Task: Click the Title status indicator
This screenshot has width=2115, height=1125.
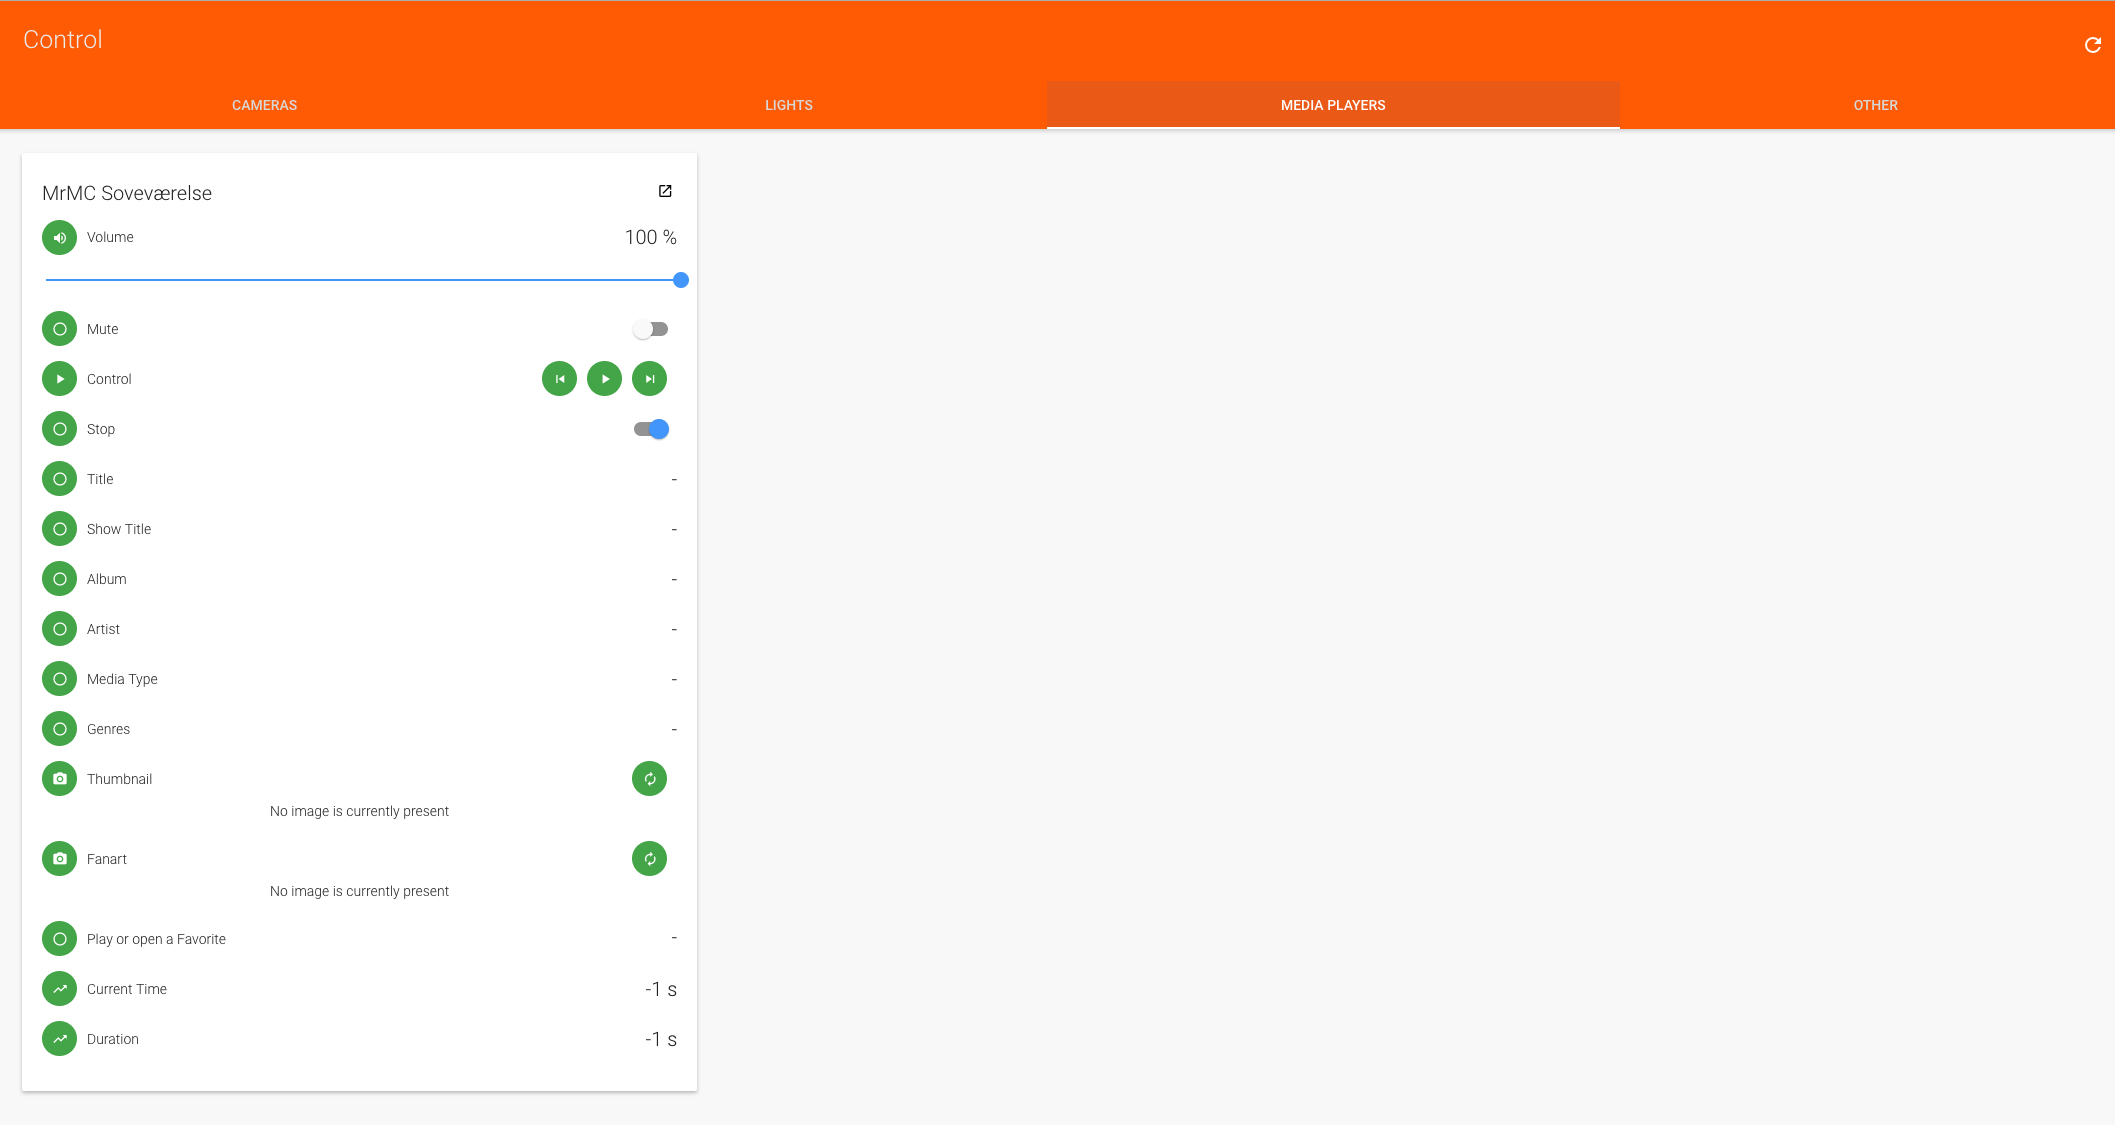Action: pos(59,478)
